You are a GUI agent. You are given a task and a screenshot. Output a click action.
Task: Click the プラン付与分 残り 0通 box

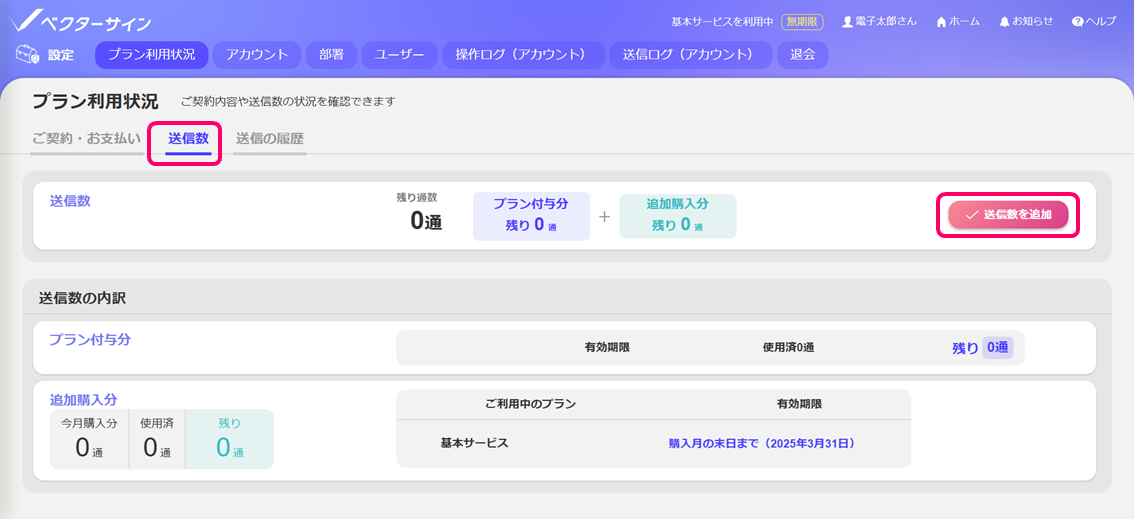coord(531,215)
